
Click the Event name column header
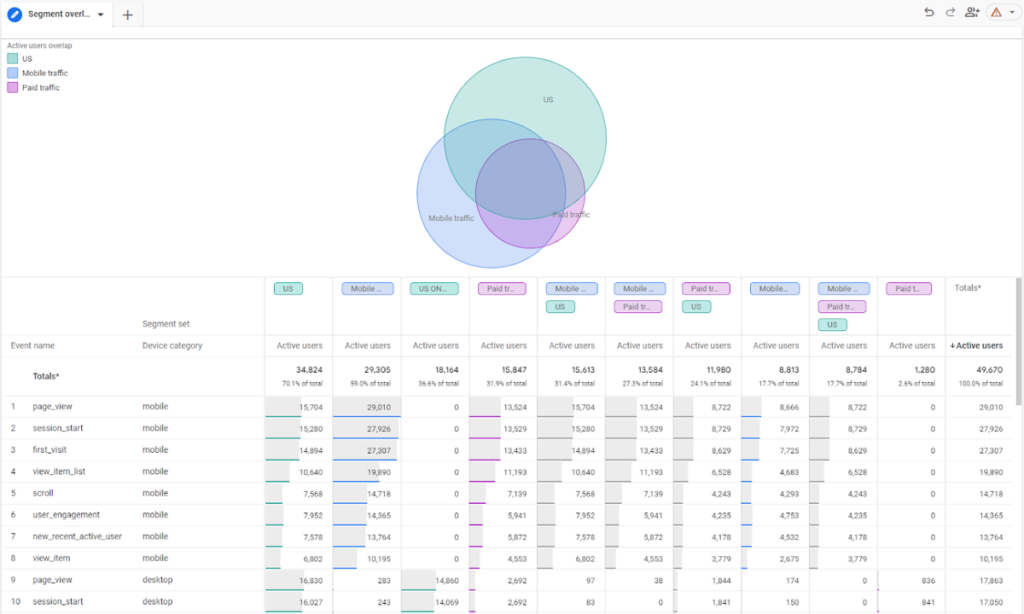click(x=33, y=346)
